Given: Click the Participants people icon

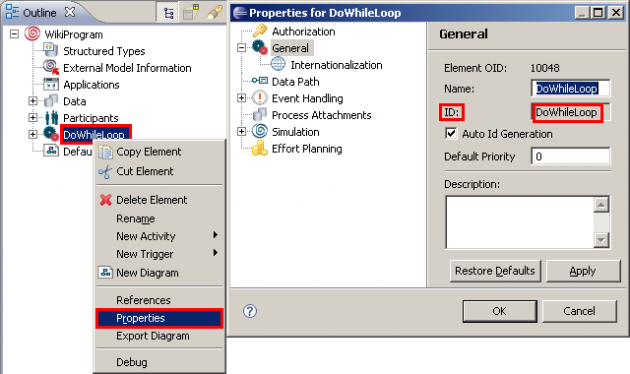Looking at the screenshot, I should tap(51, 118).
